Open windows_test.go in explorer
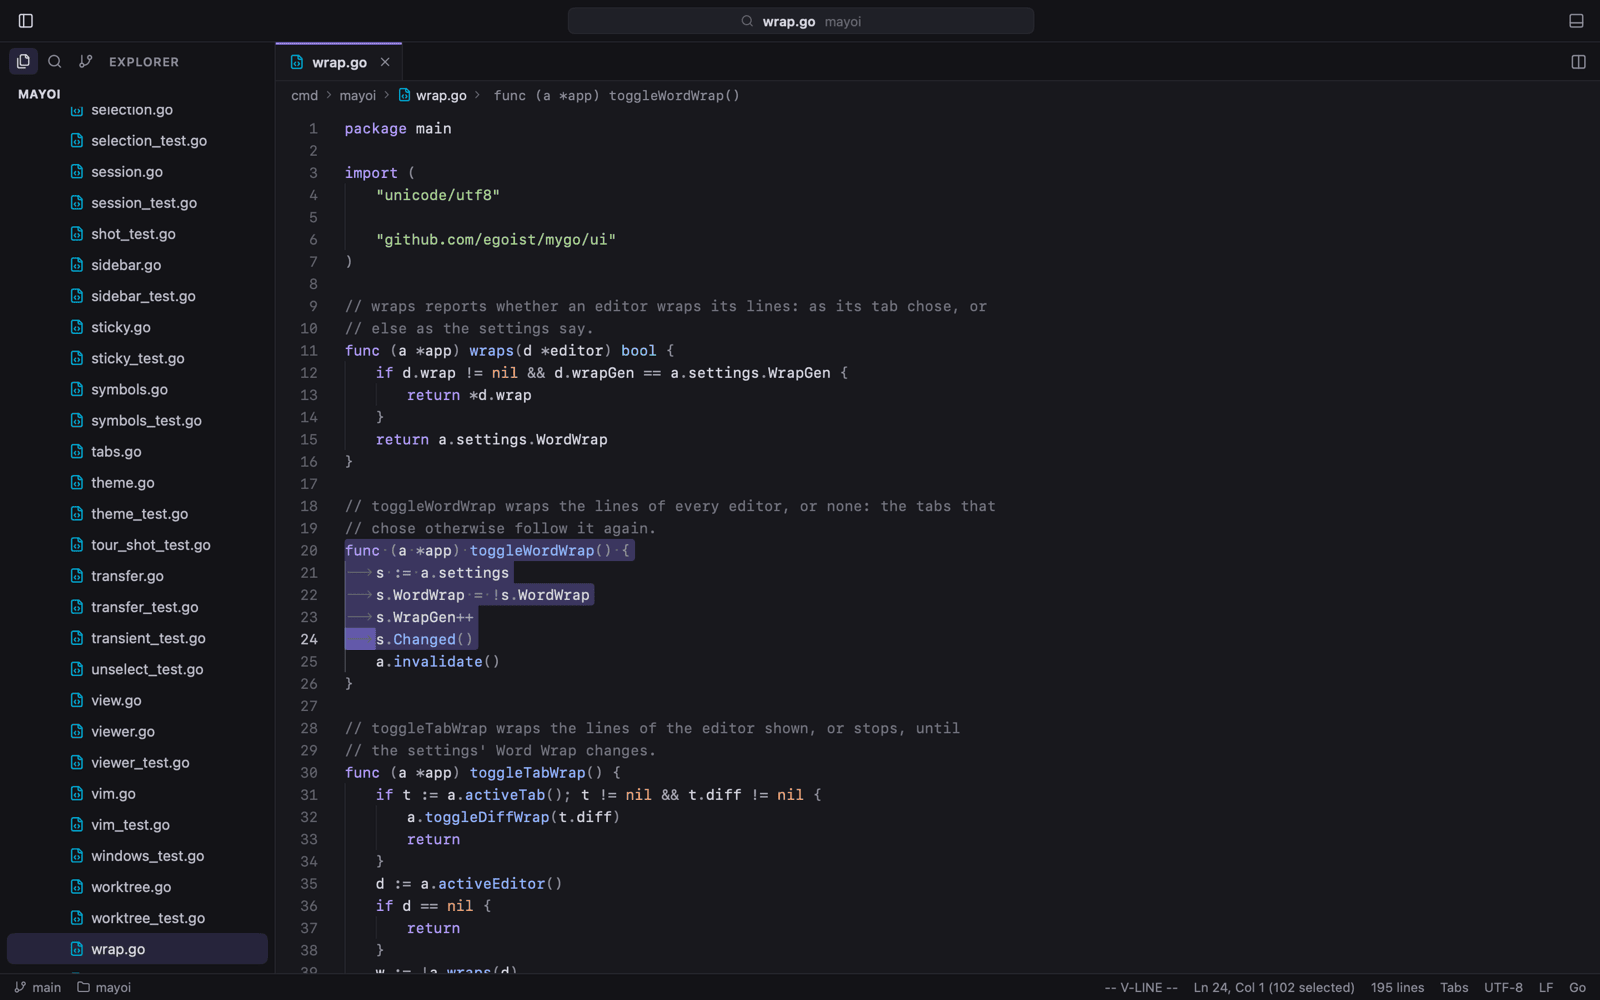Screen dimensions: 1600x1000 137,856
